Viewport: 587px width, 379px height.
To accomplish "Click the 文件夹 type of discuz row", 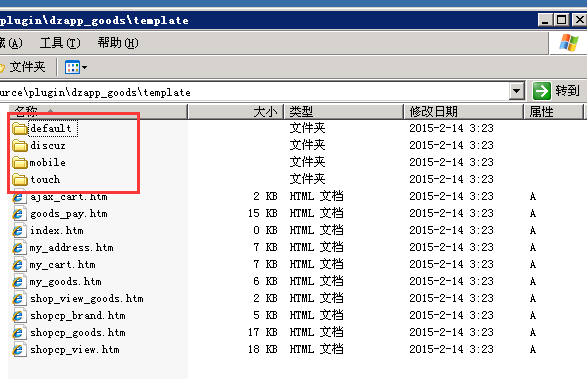I will coord(307,145).
